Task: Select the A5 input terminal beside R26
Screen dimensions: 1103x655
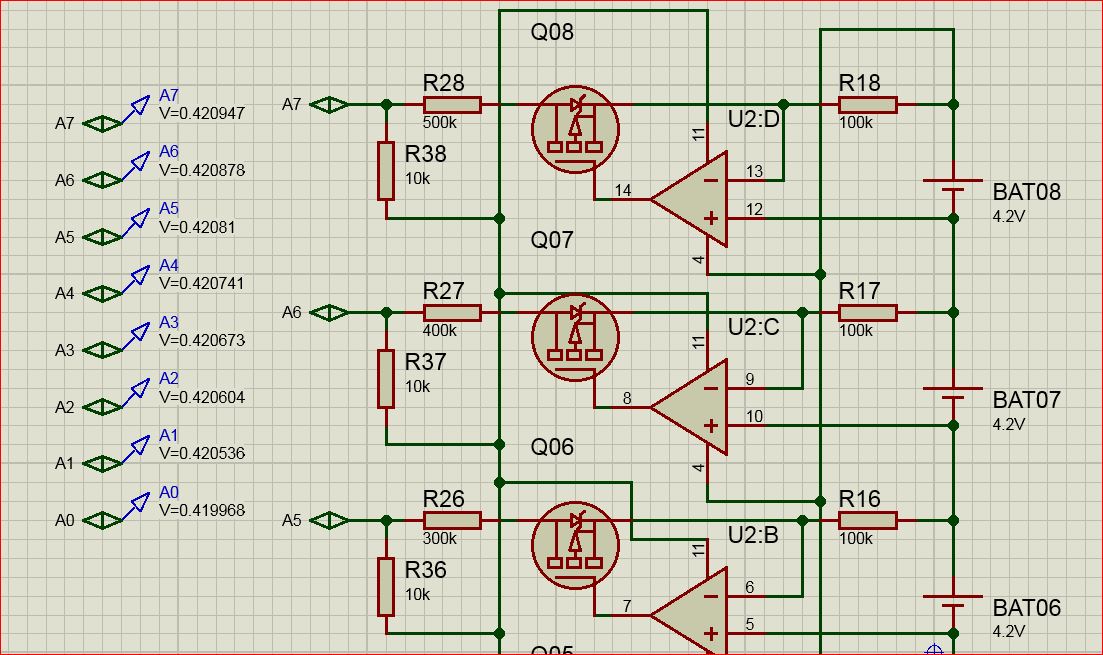Action: pos(329,521)
